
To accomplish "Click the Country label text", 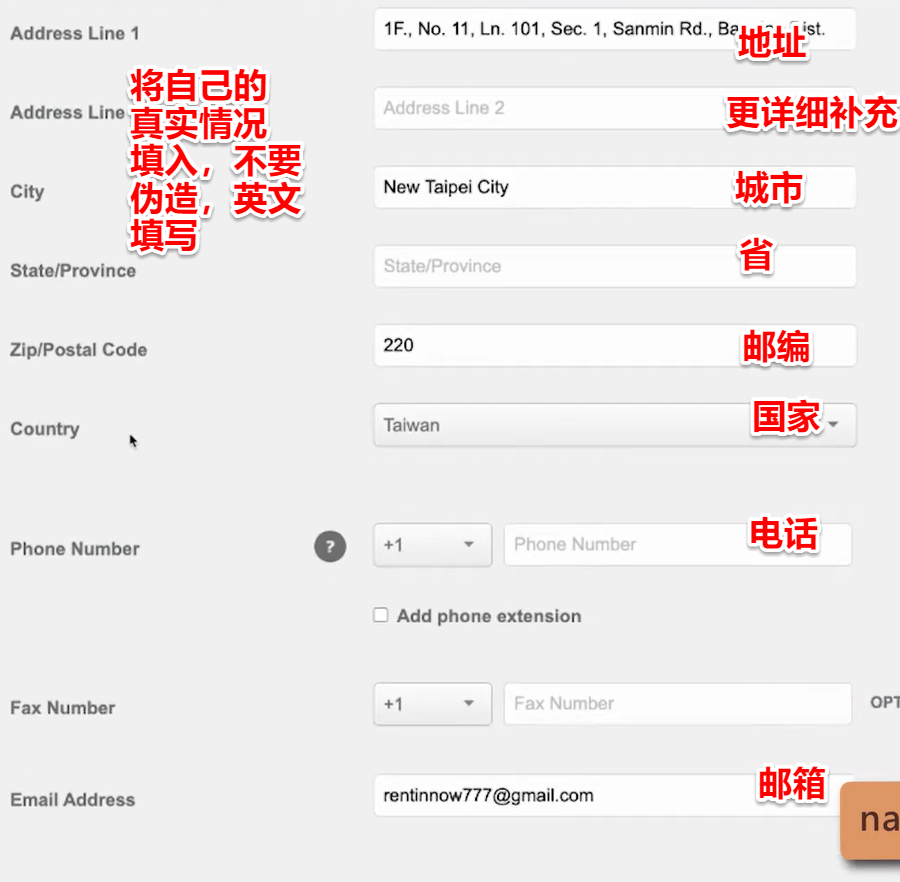I will [x=45, y=429].
